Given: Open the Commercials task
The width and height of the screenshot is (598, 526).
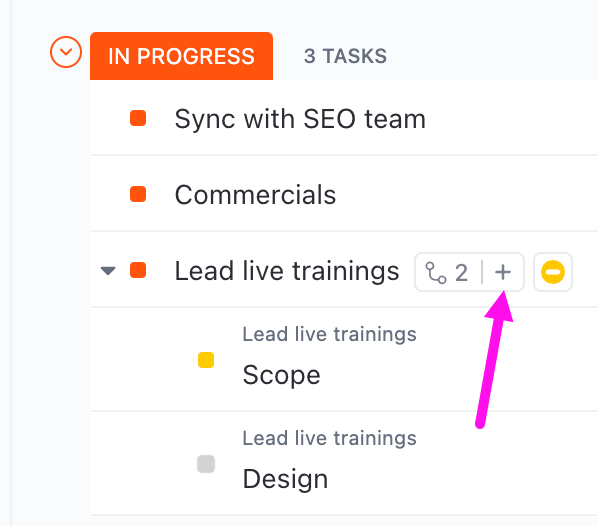Looking at the screenshot, I should [255, 195].
